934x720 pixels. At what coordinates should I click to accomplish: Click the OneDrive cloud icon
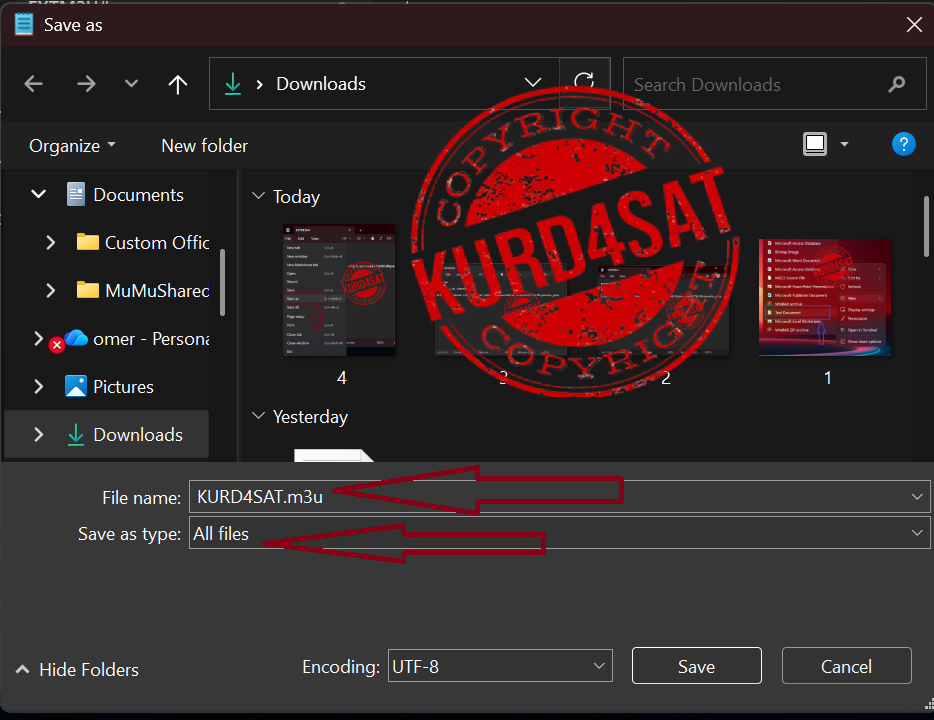[x=76, y=338]
